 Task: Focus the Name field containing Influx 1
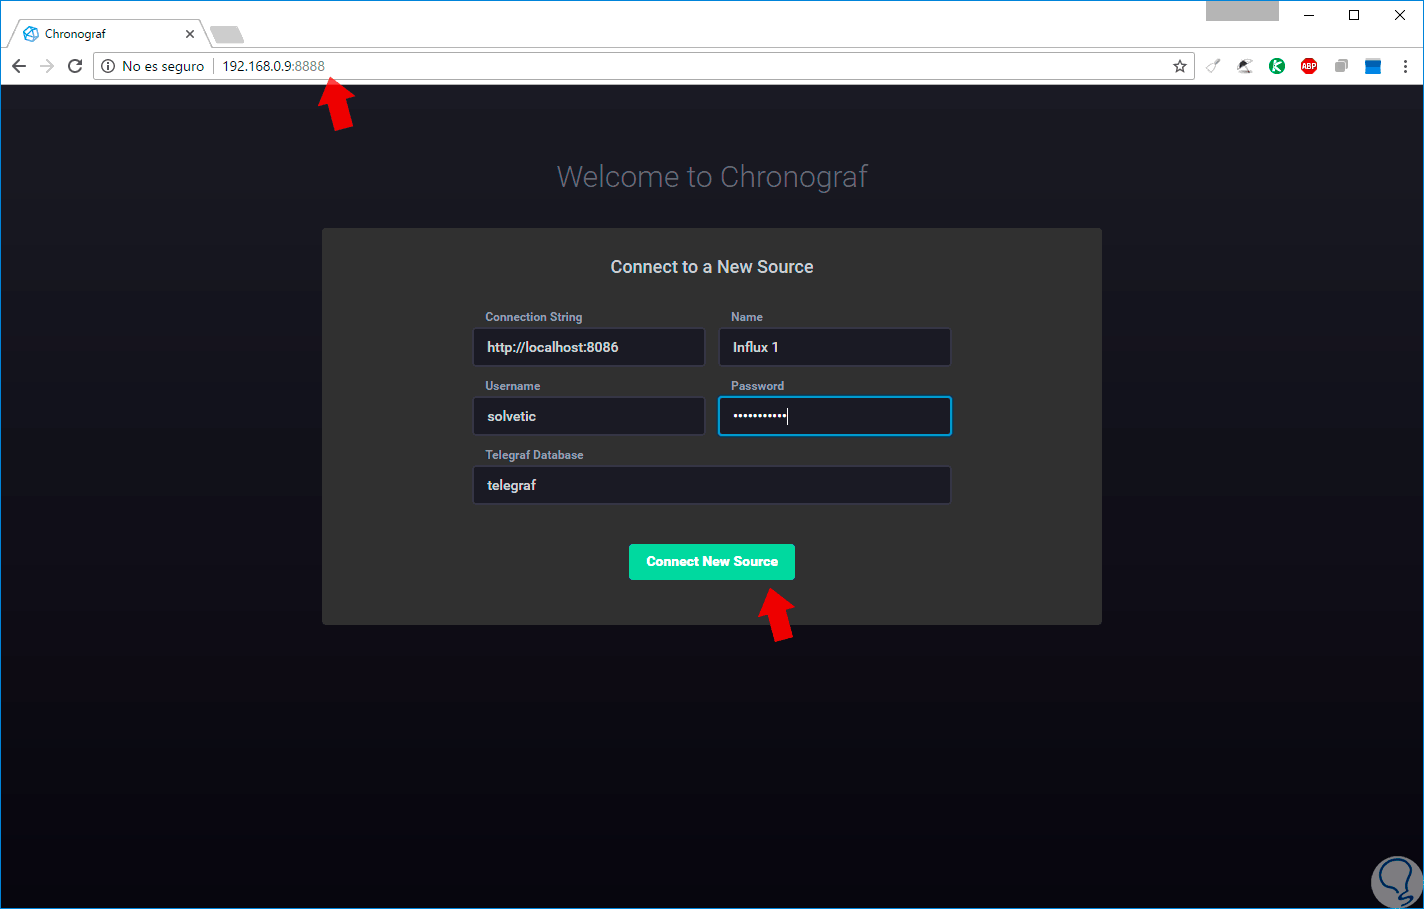click(835, 347)
